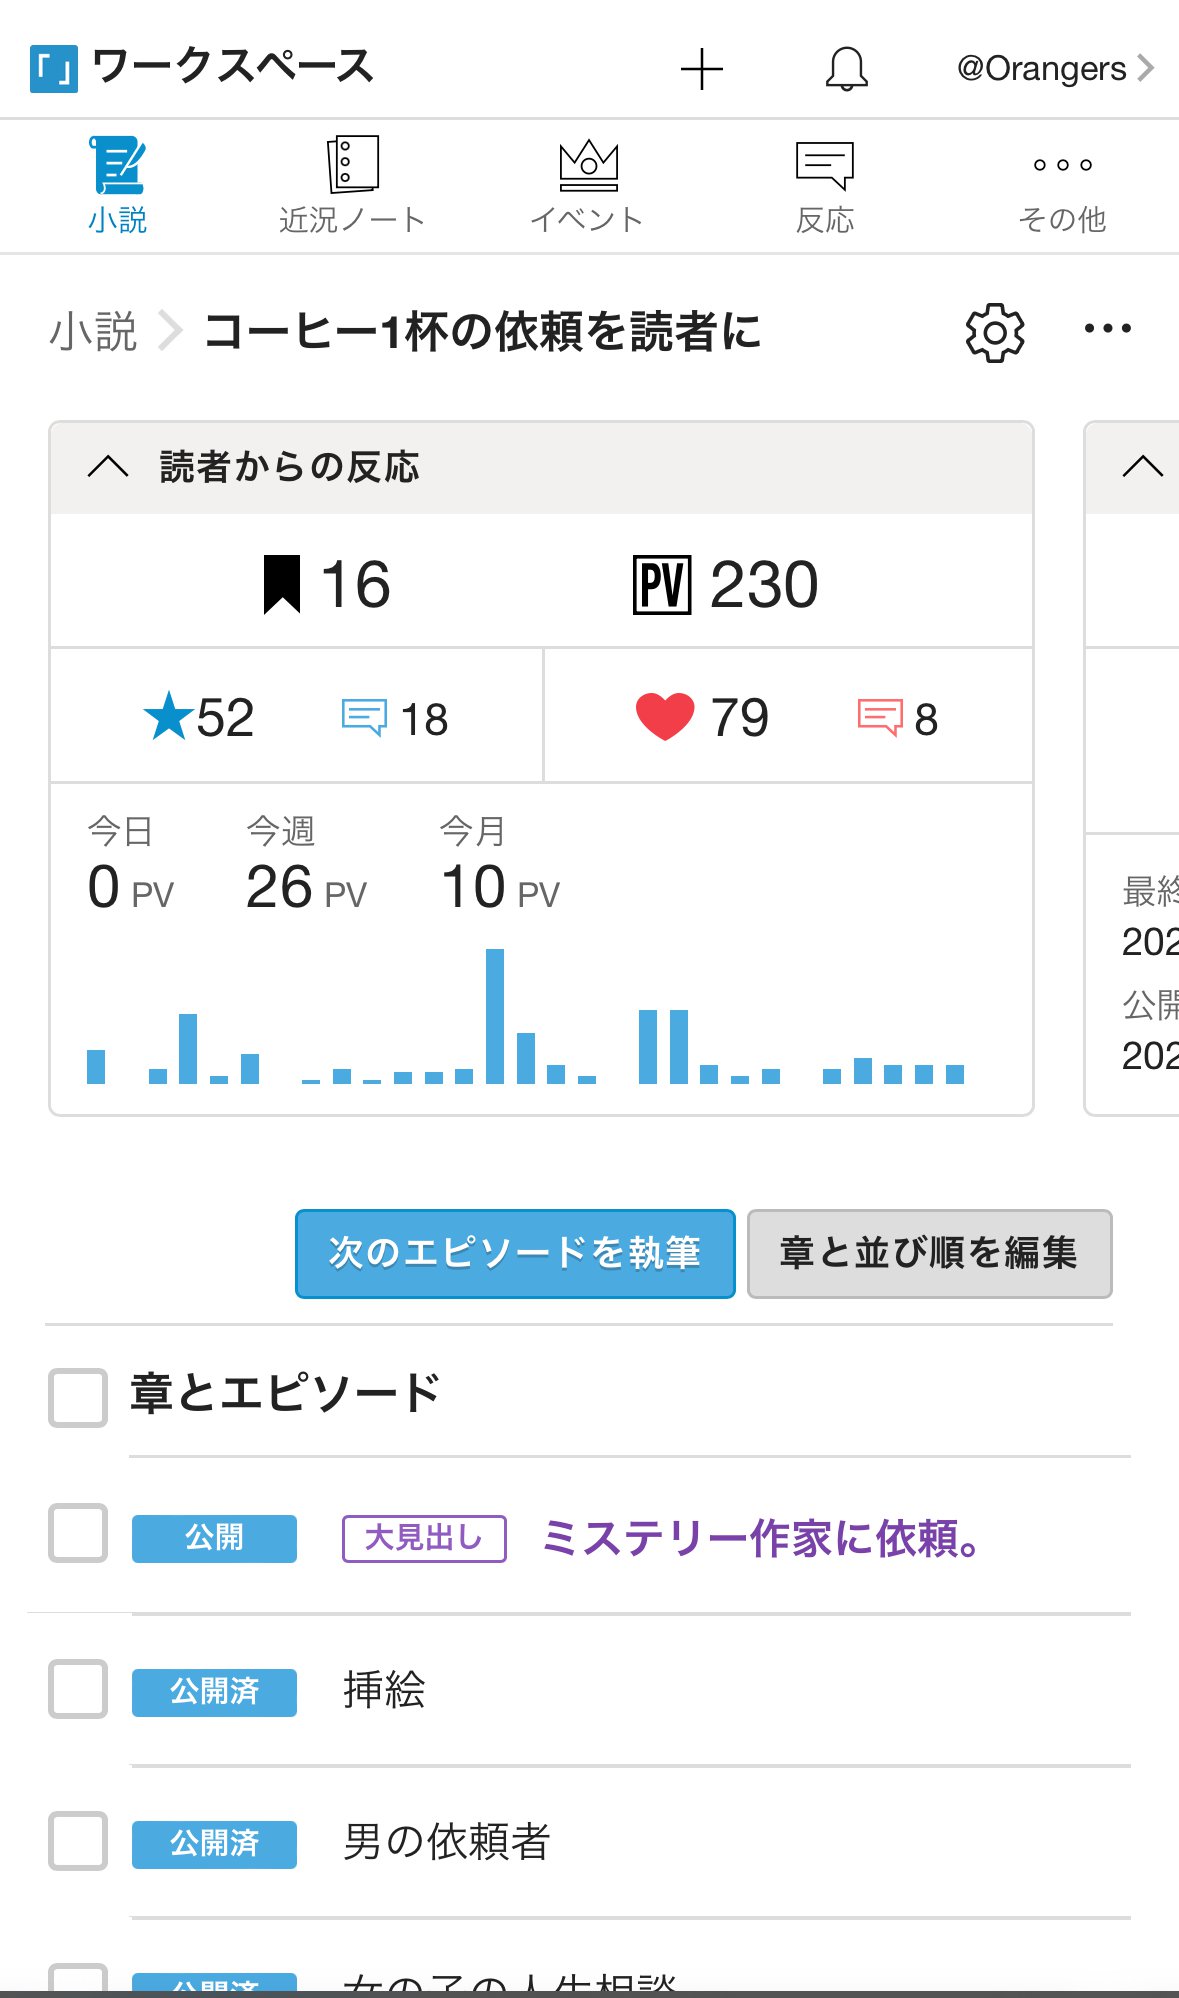The image size is (1179, 1998).
Task: Collapse the 読者からの反応 panel
Action: (108, 467)
